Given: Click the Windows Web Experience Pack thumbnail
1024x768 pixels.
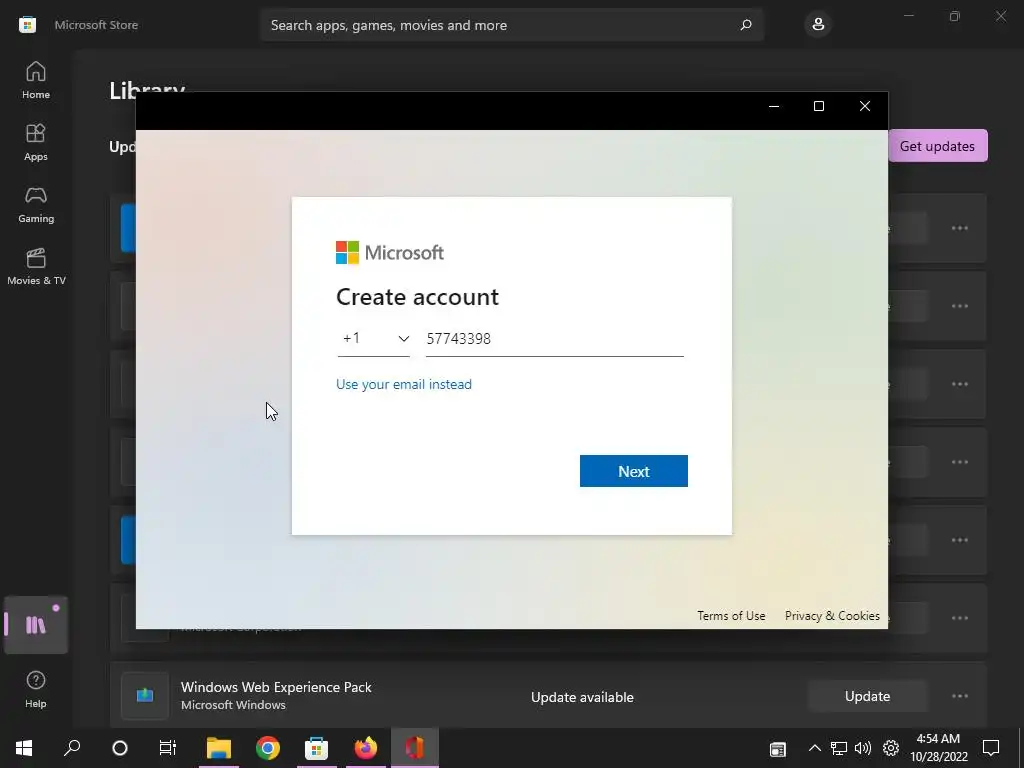Looking at the screenshot, I should [x=145, y=696].
